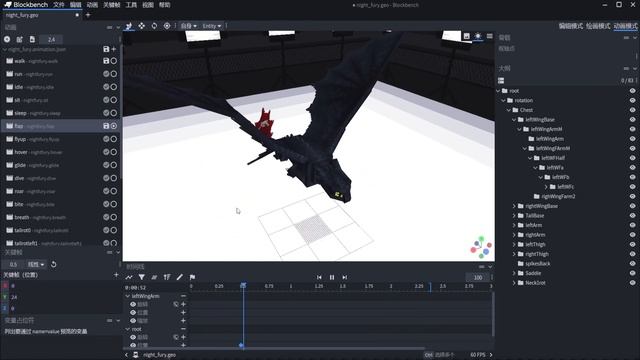Collapse the night_fury animation file group
640x360 pixels.
tap(5, 49)
